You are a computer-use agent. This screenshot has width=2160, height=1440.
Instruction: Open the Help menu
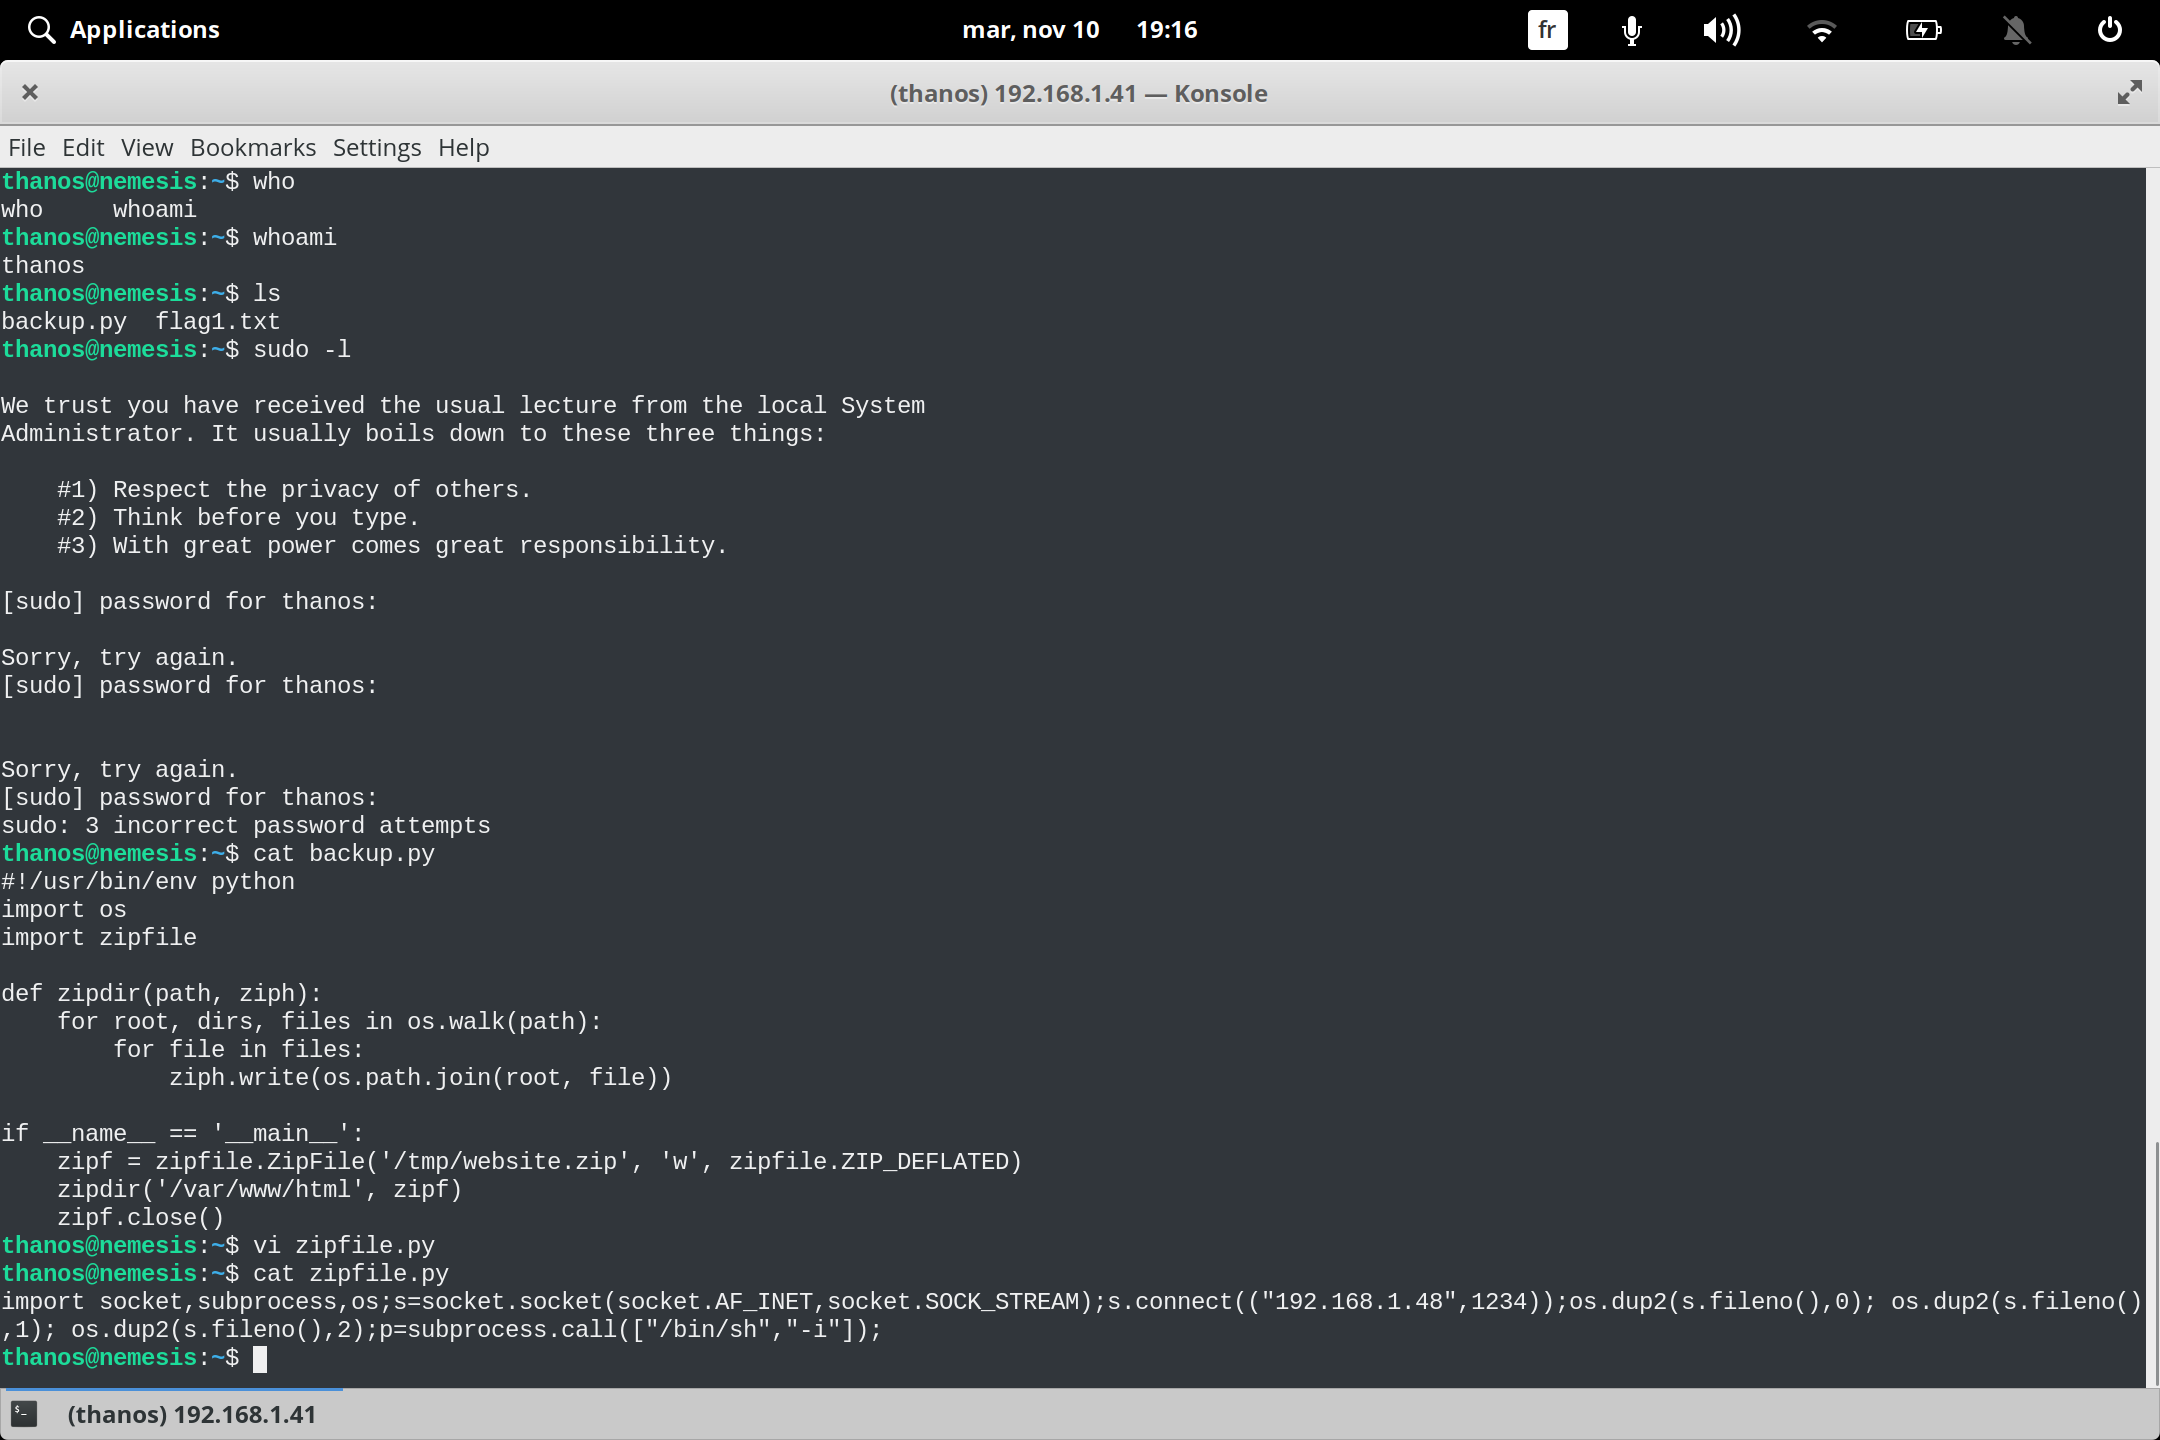tap(463, 147)
